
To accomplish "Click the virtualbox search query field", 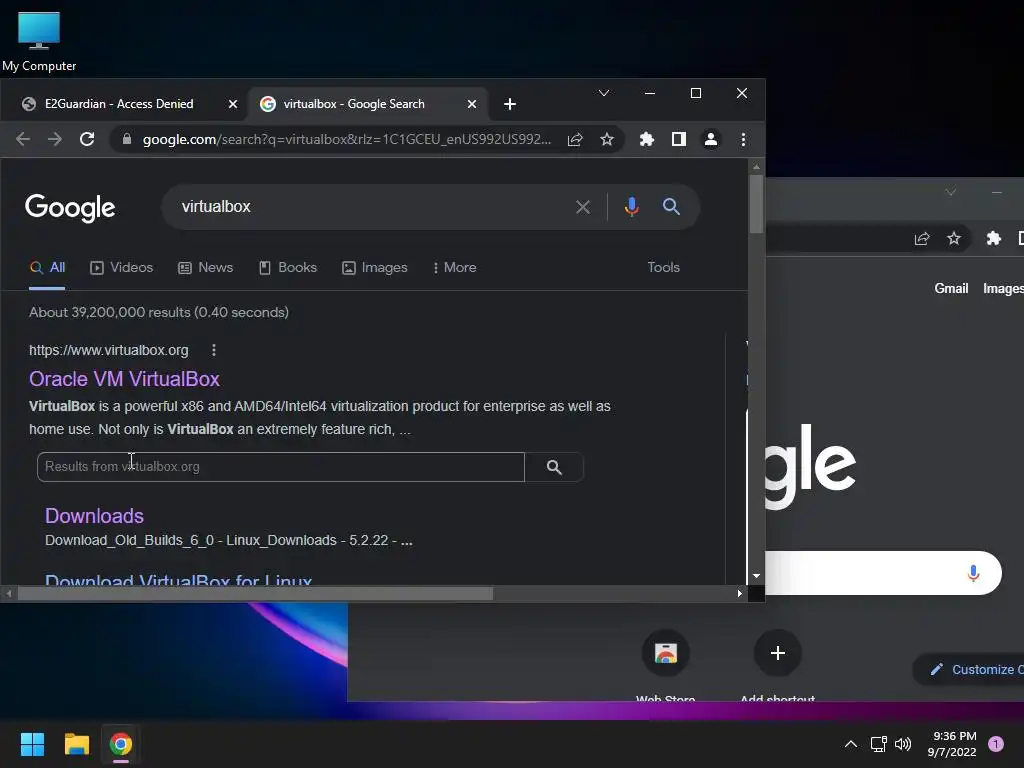I will click(x=372, y=206).
